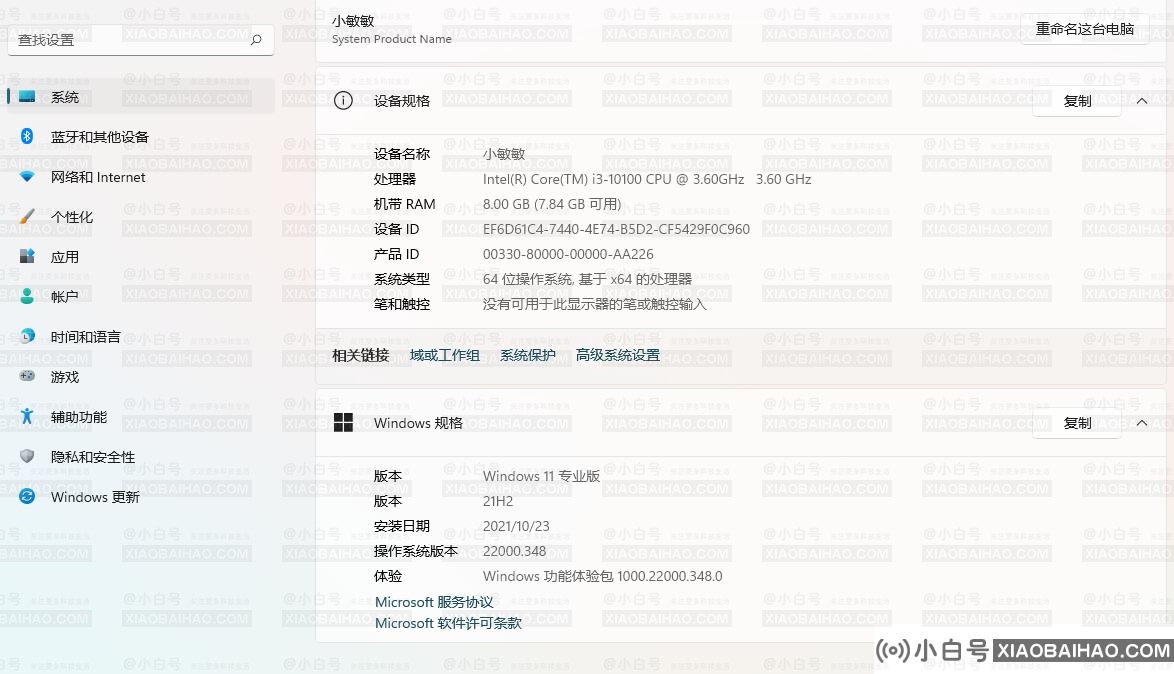
Task: Click the Apps icon in sidebar
Action: [27, 256]
